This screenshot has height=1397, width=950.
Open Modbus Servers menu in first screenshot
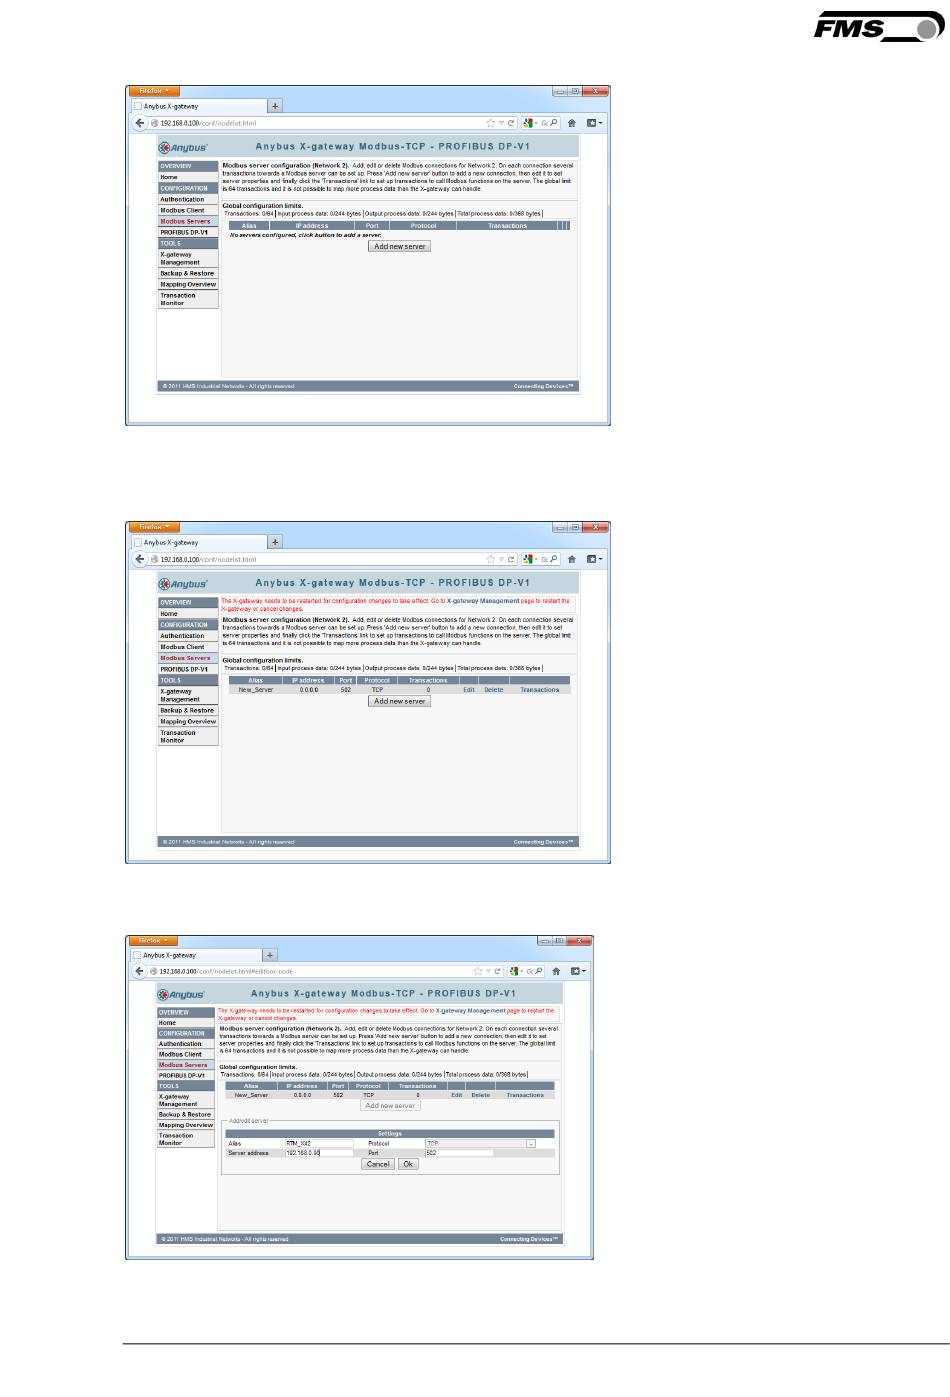tap(187, 221)
